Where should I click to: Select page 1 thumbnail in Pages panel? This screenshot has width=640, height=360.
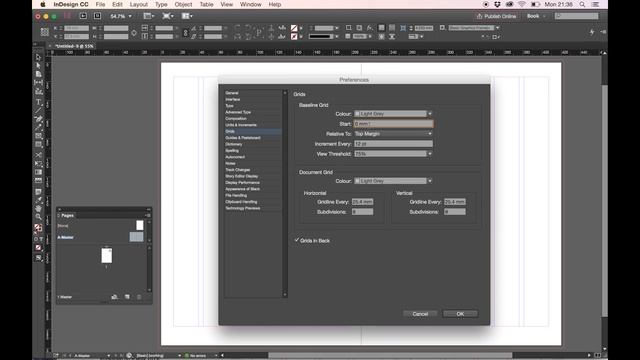tap(107, 256)
